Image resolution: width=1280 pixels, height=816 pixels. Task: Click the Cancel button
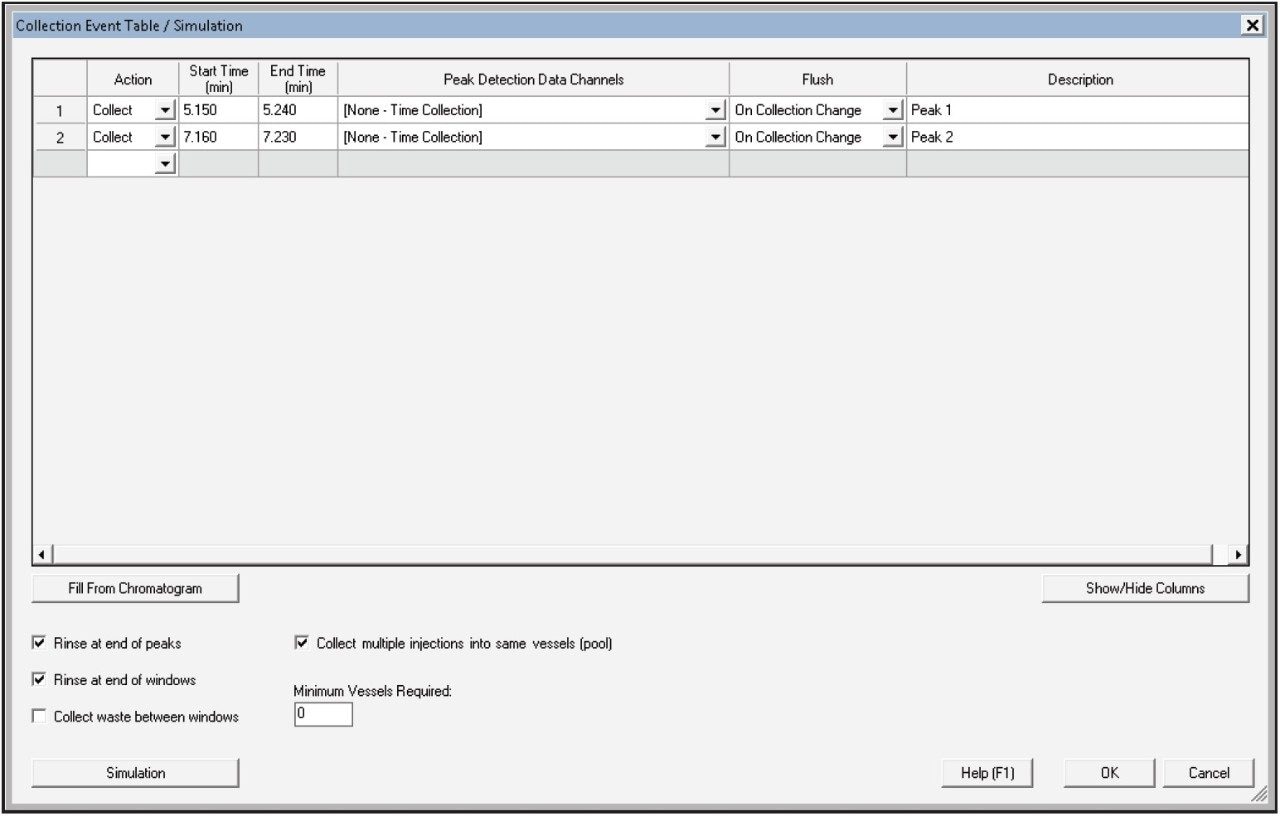click(1208, 773)
